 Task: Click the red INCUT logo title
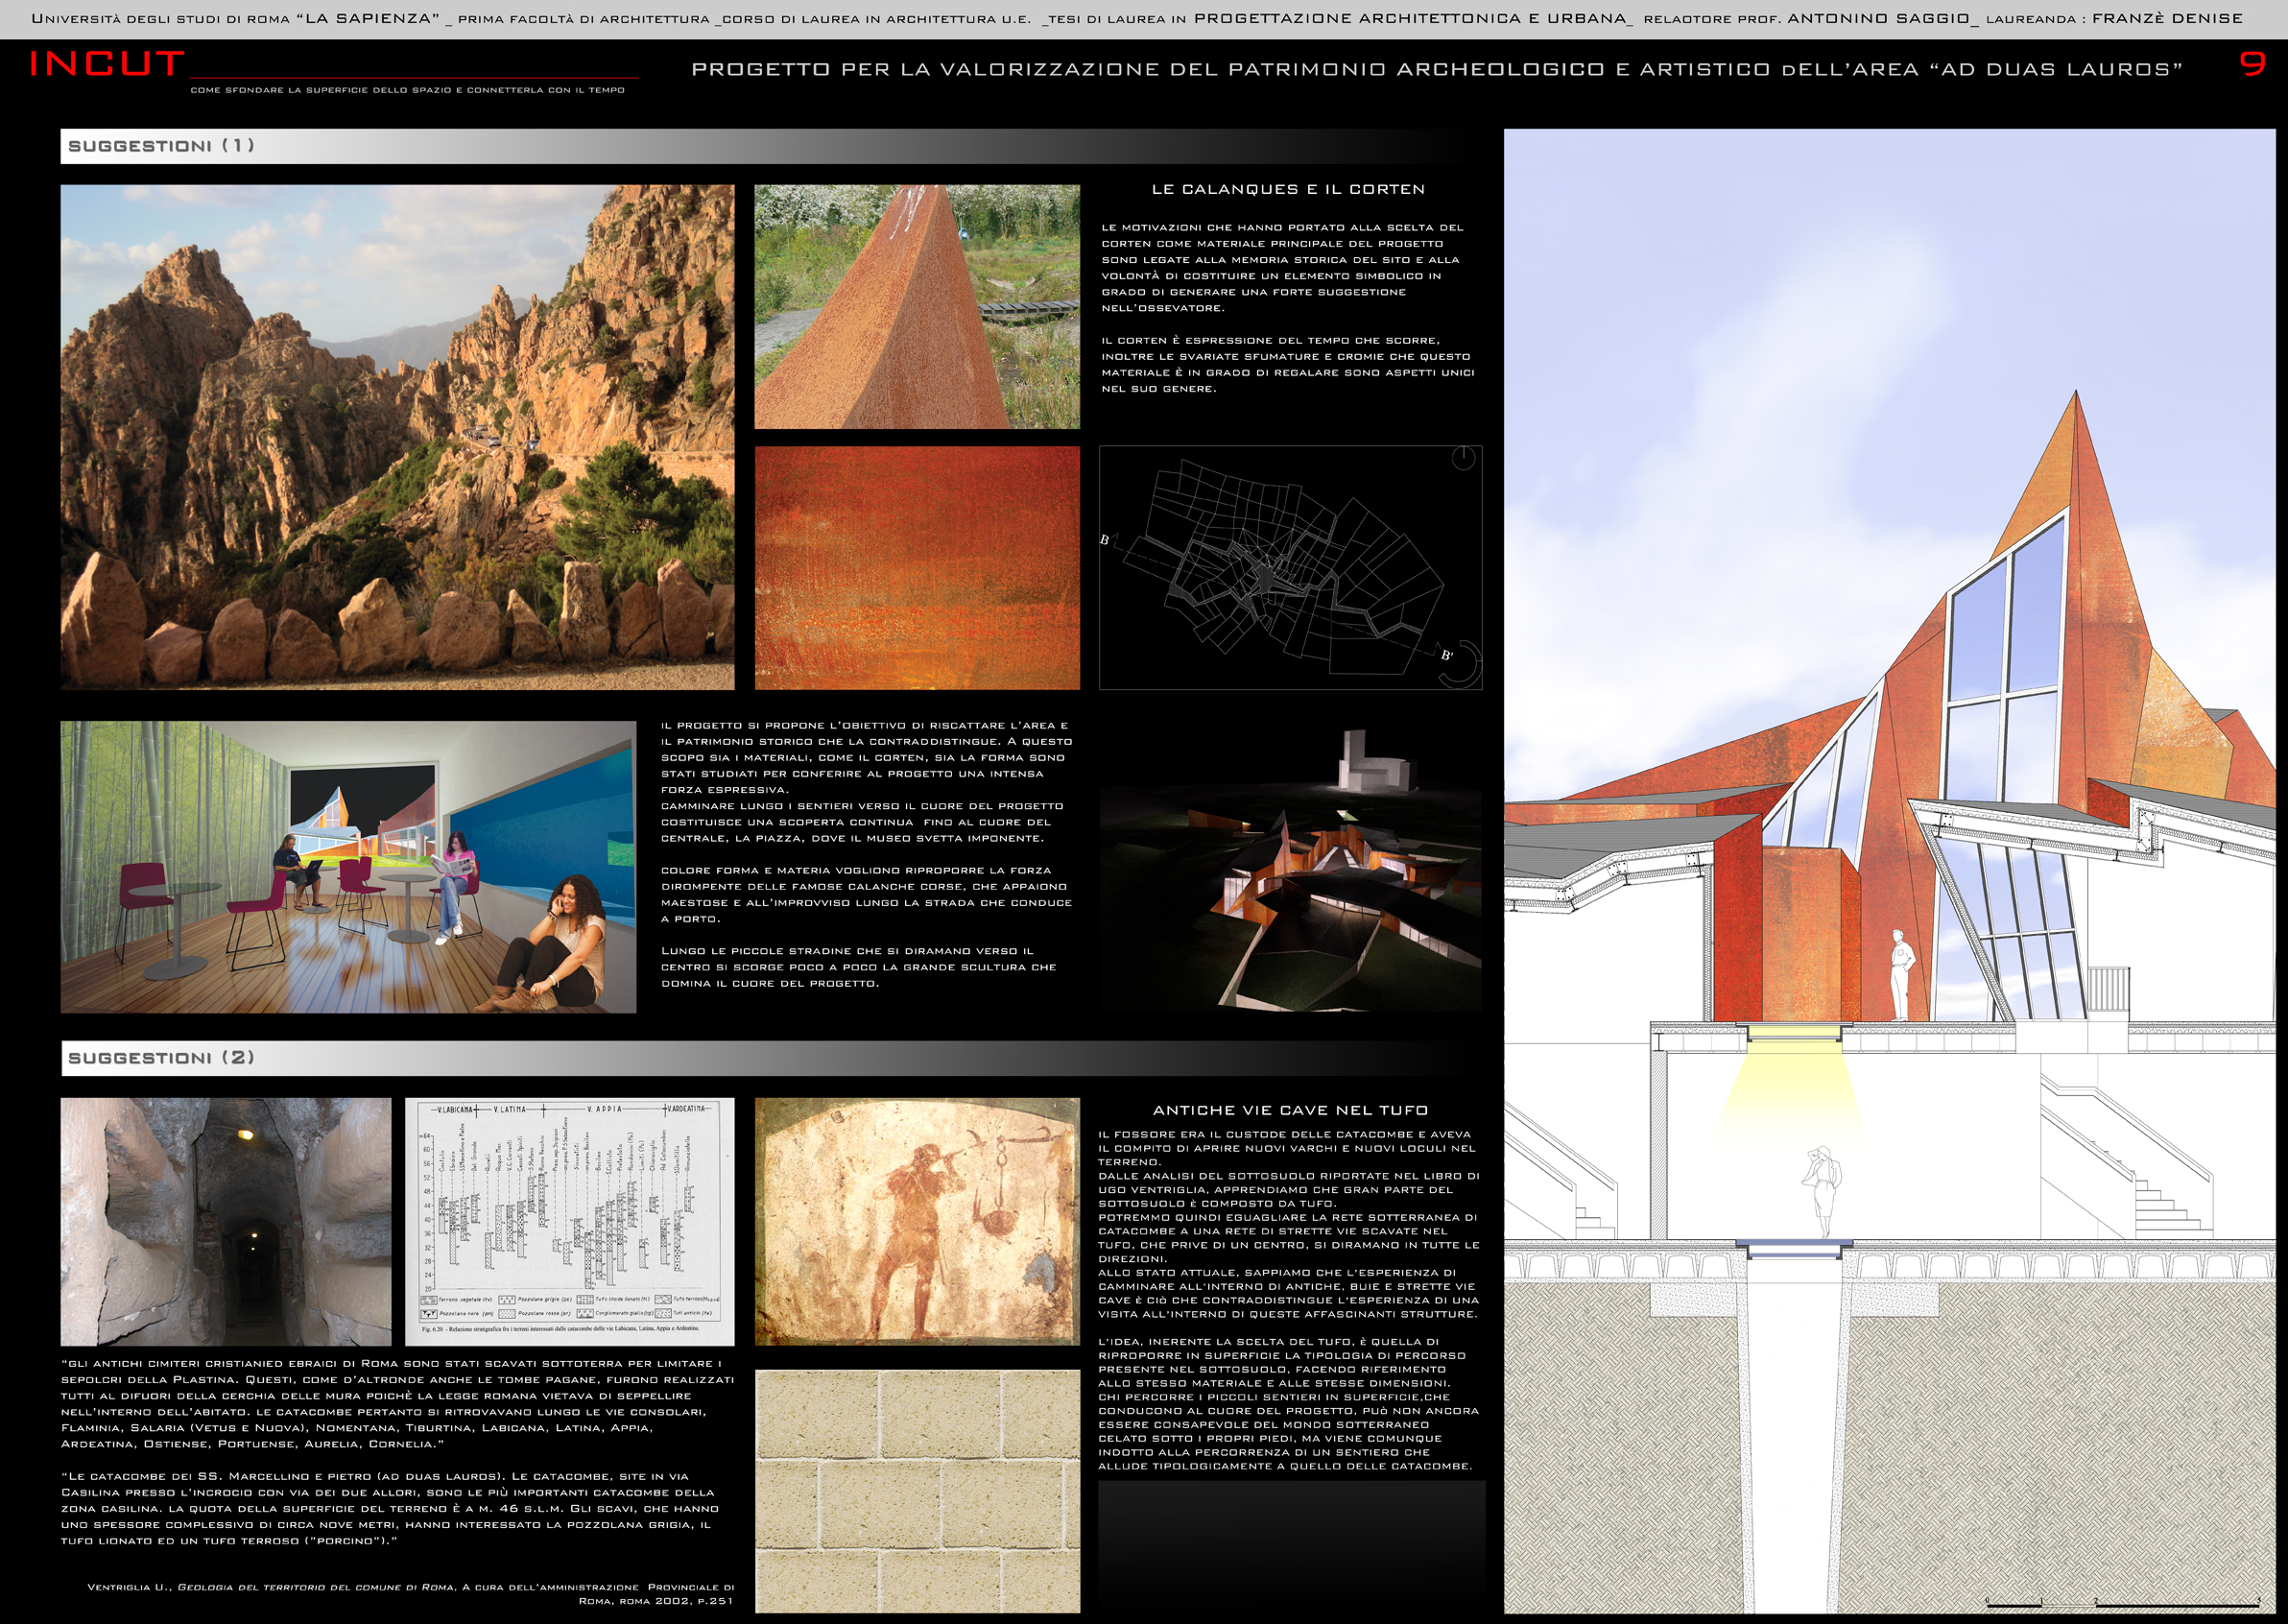tap(106, 64)
